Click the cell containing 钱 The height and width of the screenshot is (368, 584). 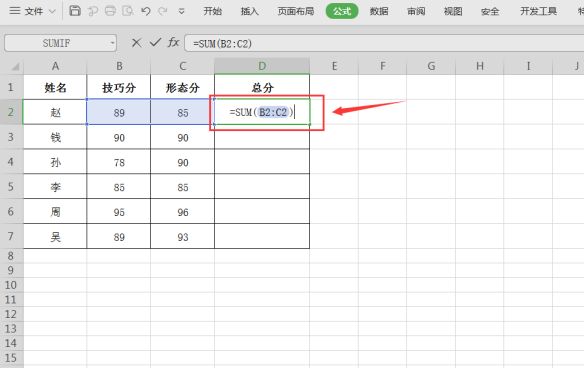[55, 137]
